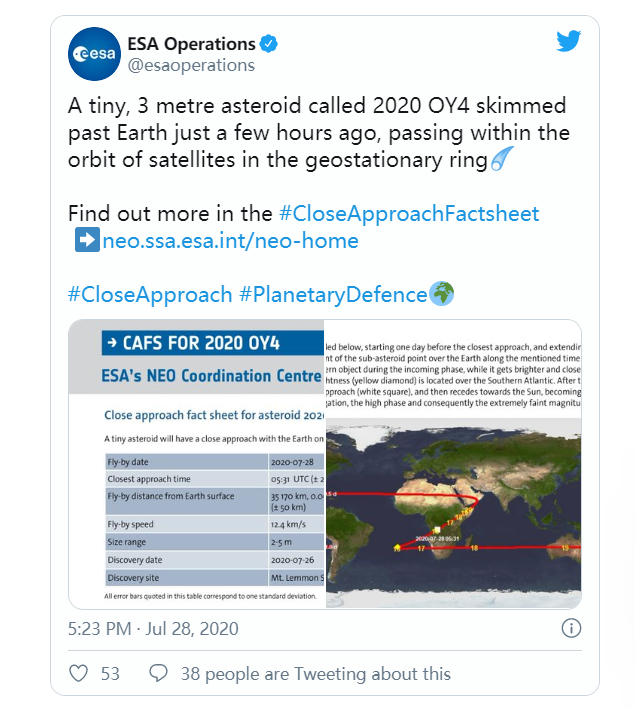Image resolution: width=635 pixels, height=709 pixels.
Task: Open the tweet info icon
Action: 570,629
